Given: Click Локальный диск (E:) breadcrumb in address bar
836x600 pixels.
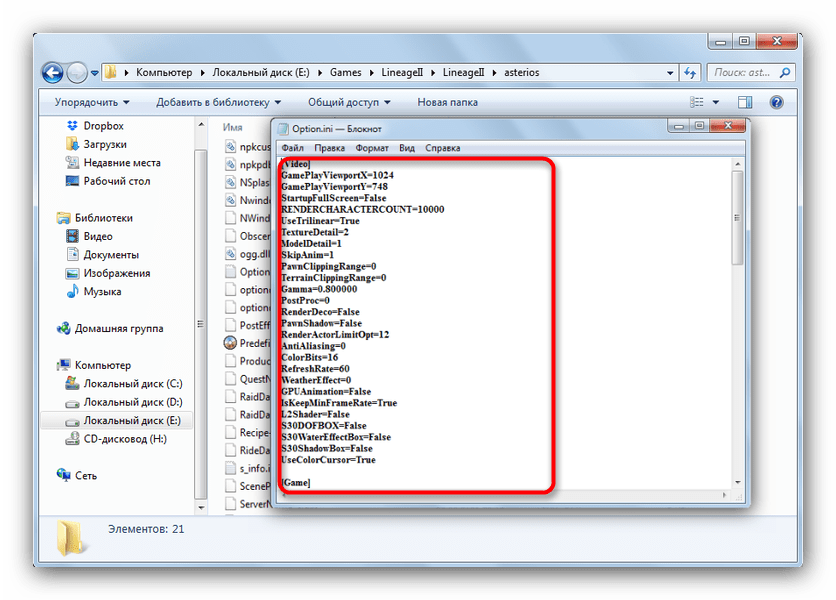Looking at the screenshot, I should 261,73.
